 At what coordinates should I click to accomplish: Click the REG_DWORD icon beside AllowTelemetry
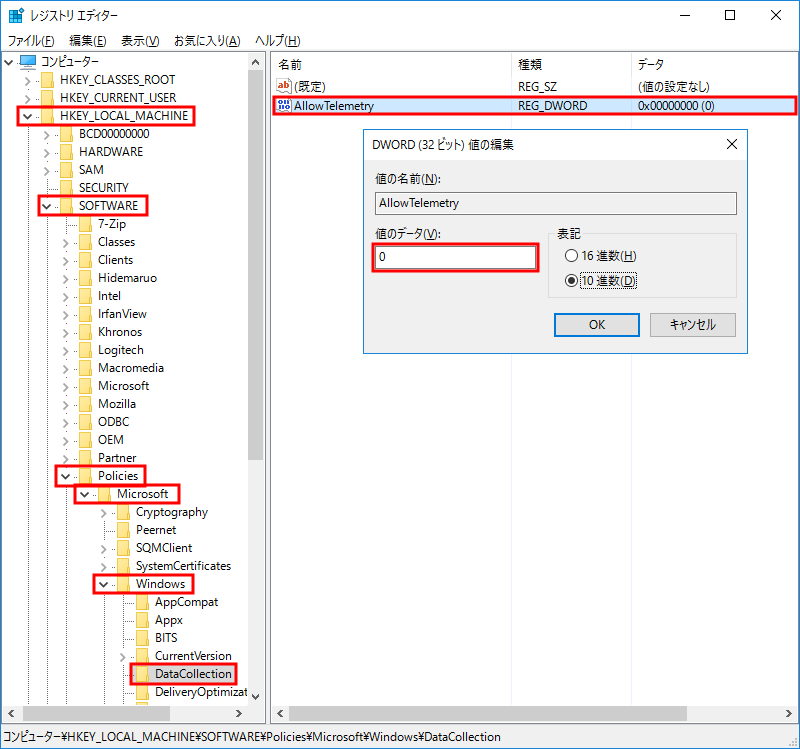click(284, 105)
